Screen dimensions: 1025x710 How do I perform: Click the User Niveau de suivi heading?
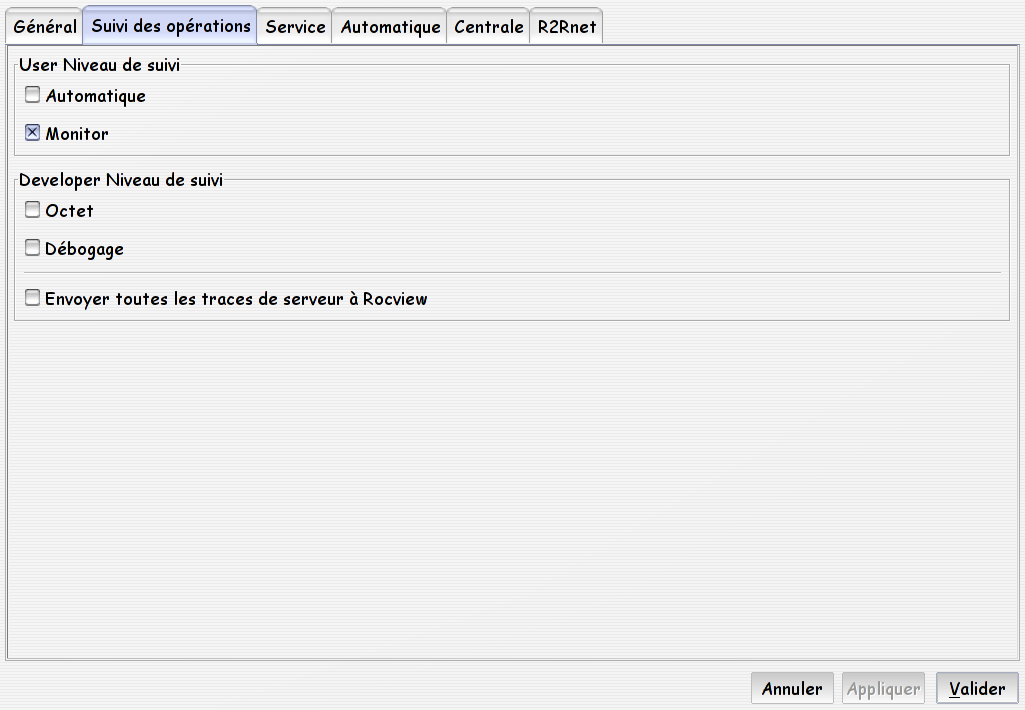99,65
